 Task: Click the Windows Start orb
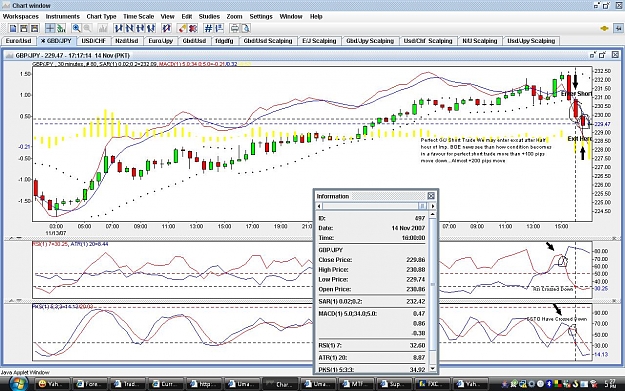(x=18, y=384)
